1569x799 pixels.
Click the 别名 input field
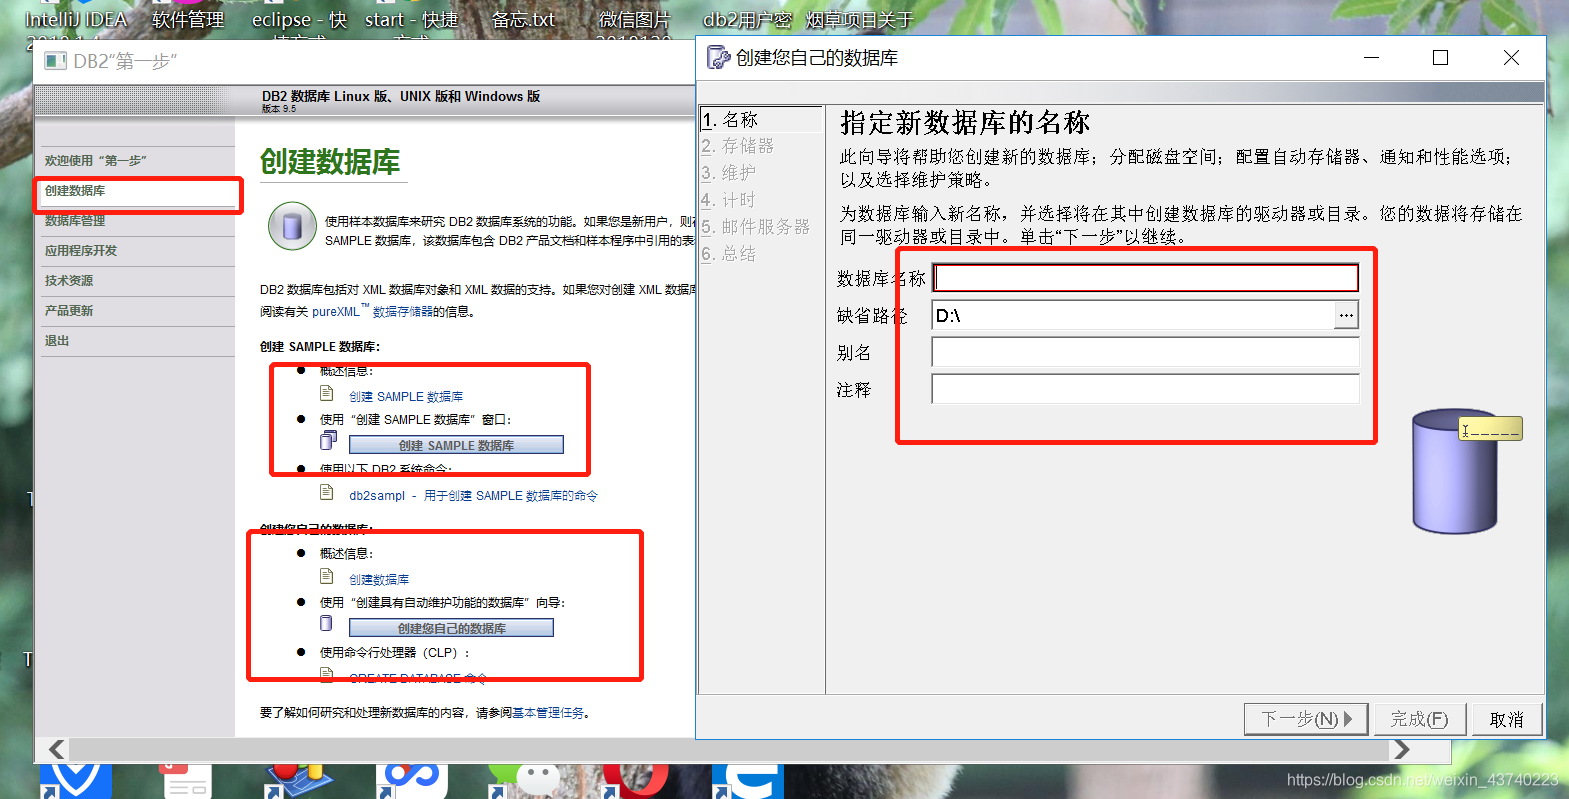click(x=1146, y=352)
